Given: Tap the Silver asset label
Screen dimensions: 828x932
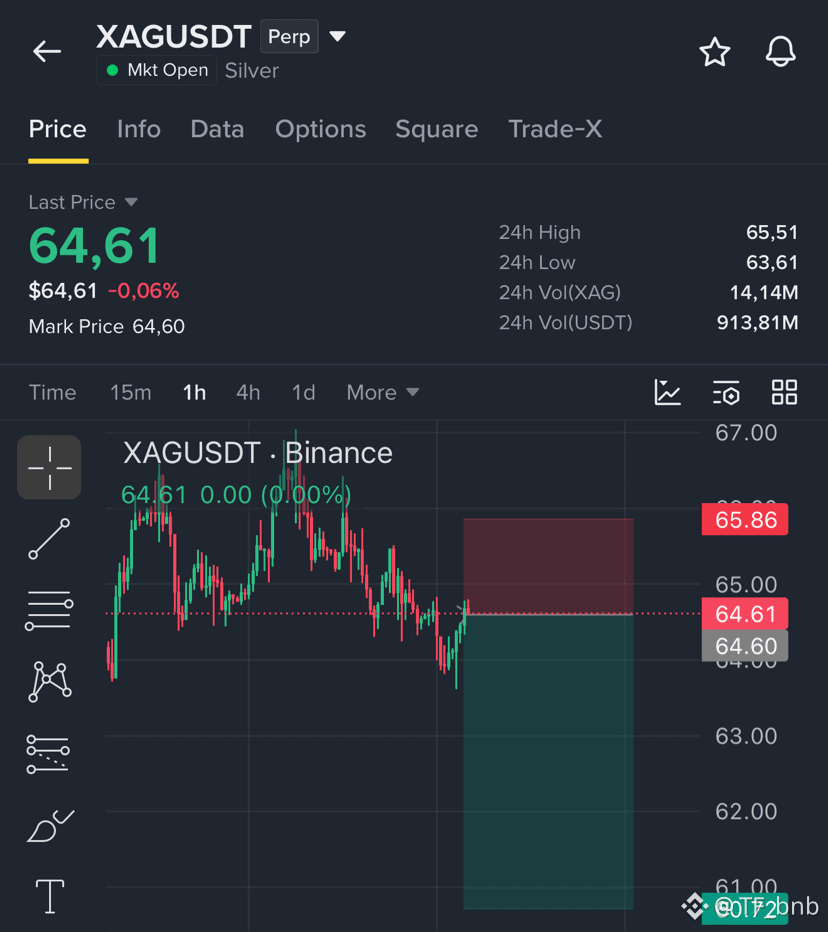Looking at the screenshot, I should pos(251,71).
